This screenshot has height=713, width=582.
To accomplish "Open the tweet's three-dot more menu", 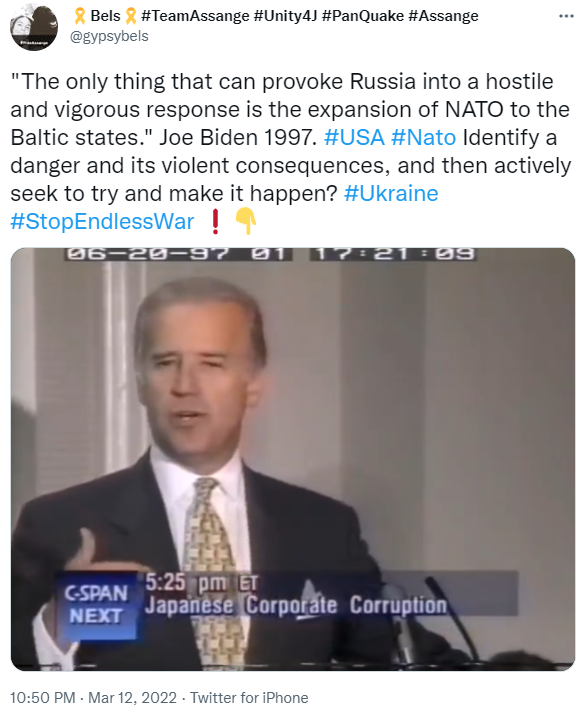I will 566,16.
